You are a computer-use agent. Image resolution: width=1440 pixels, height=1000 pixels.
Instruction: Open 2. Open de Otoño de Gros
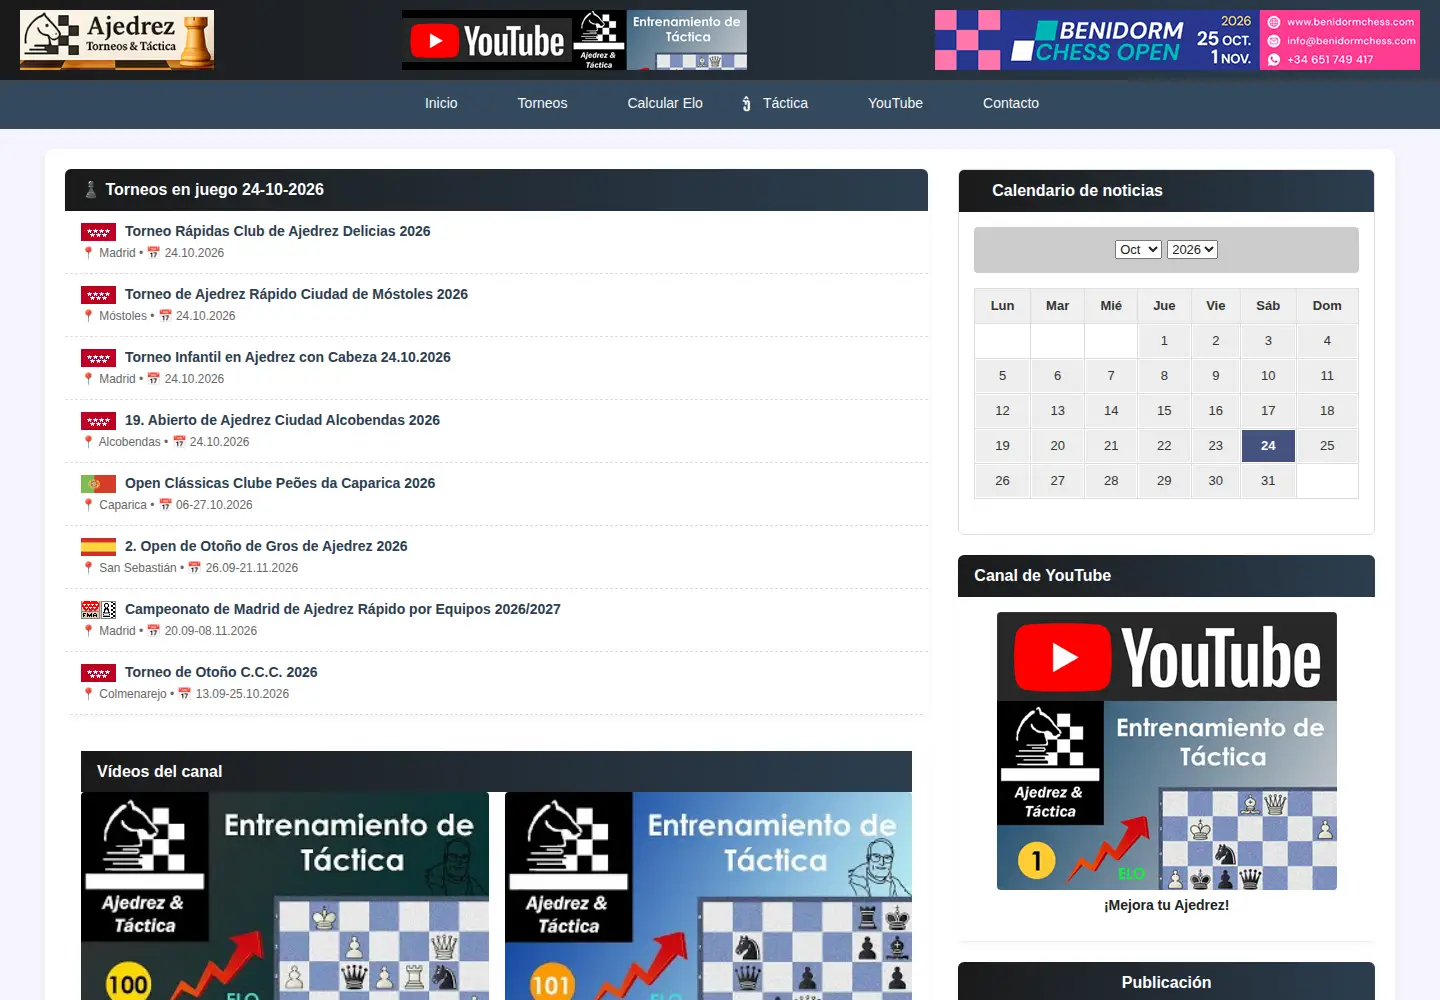click(266, 546)
